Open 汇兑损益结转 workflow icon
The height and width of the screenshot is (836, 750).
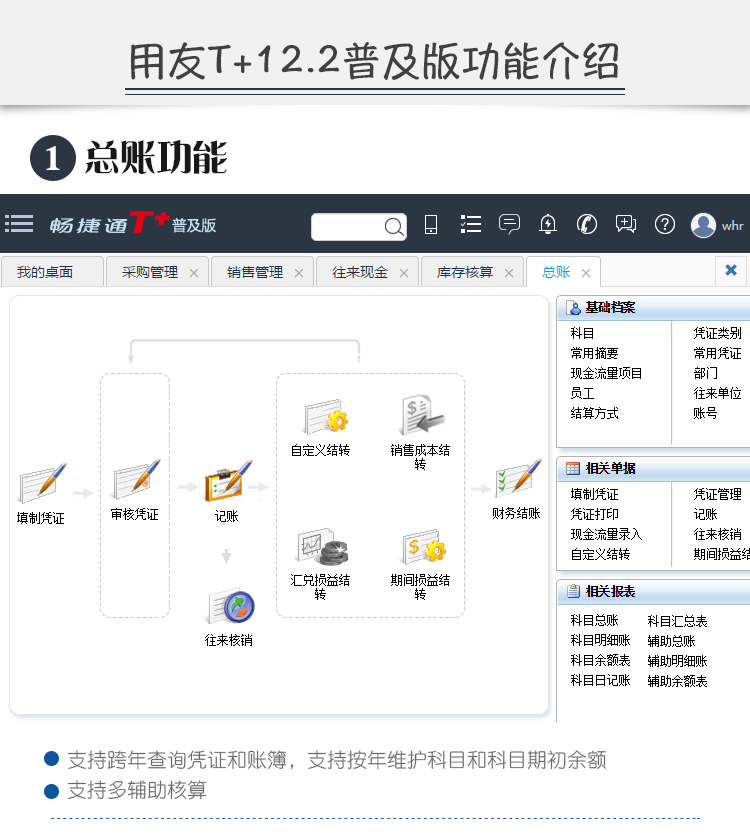click(322, 547)
